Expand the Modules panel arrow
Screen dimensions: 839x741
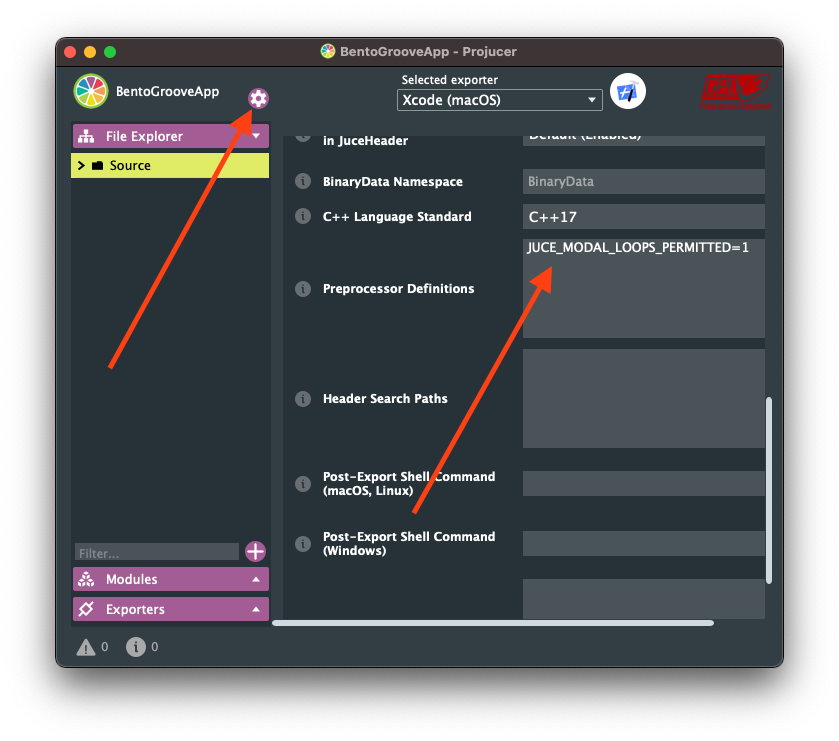click(x=256, y=579)
